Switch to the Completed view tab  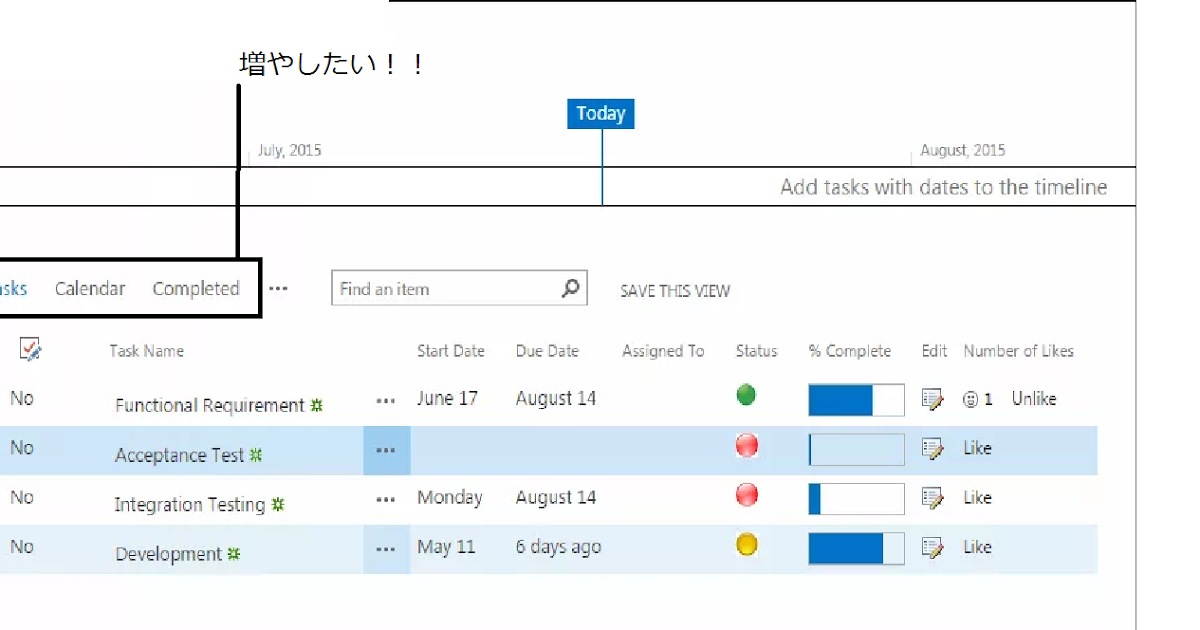click(x=196, y=288)
